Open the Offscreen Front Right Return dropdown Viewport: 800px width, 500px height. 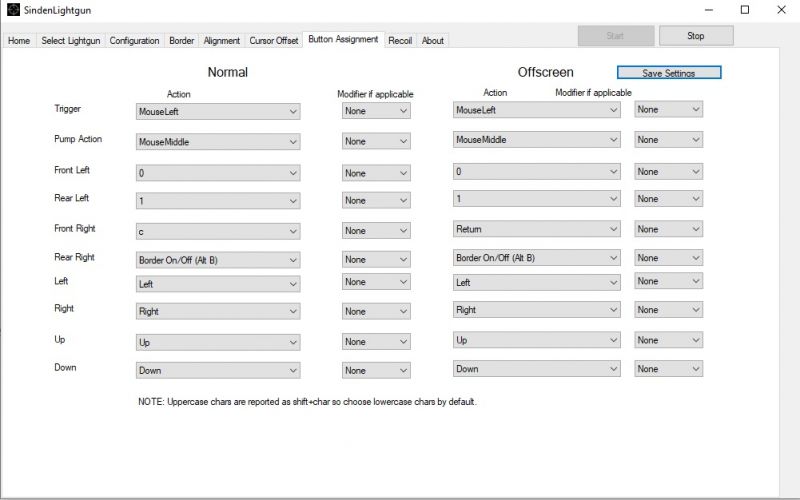pyautogui.click(x=536, y=229)
